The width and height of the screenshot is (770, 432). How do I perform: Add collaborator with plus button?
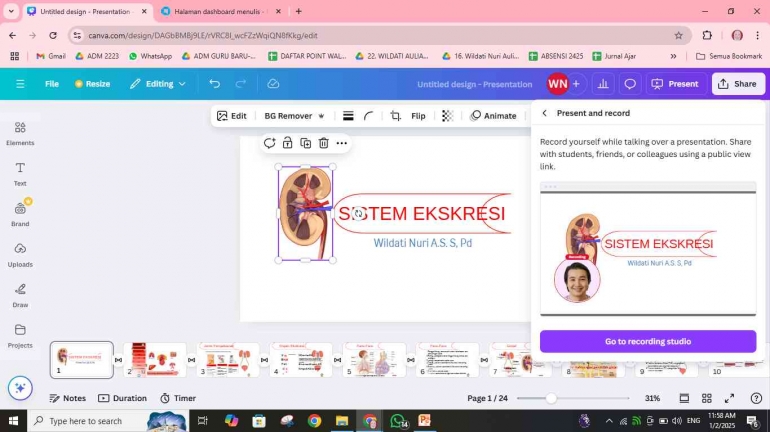576,84
